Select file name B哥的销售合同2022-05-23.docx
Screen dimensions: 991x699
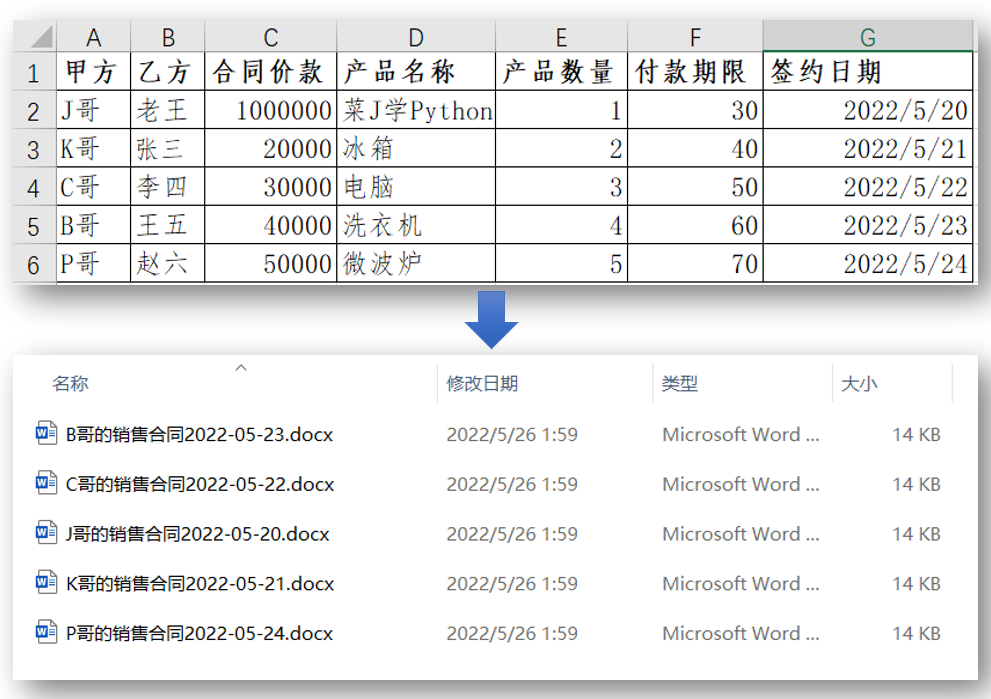(199, 434)
